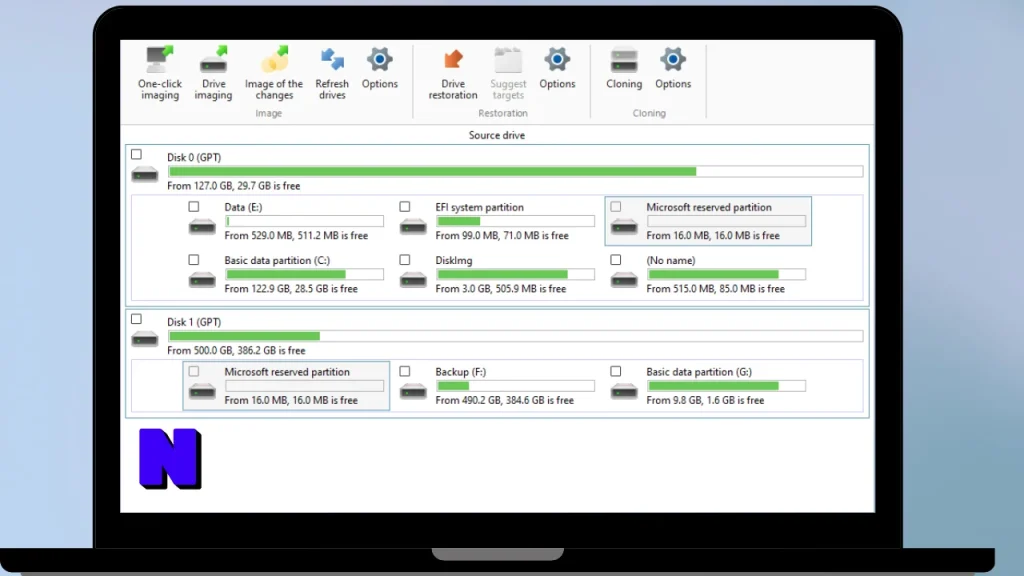Click the Disk 1 drive icon
The image size is (1024, 576).
click(144, 339)
